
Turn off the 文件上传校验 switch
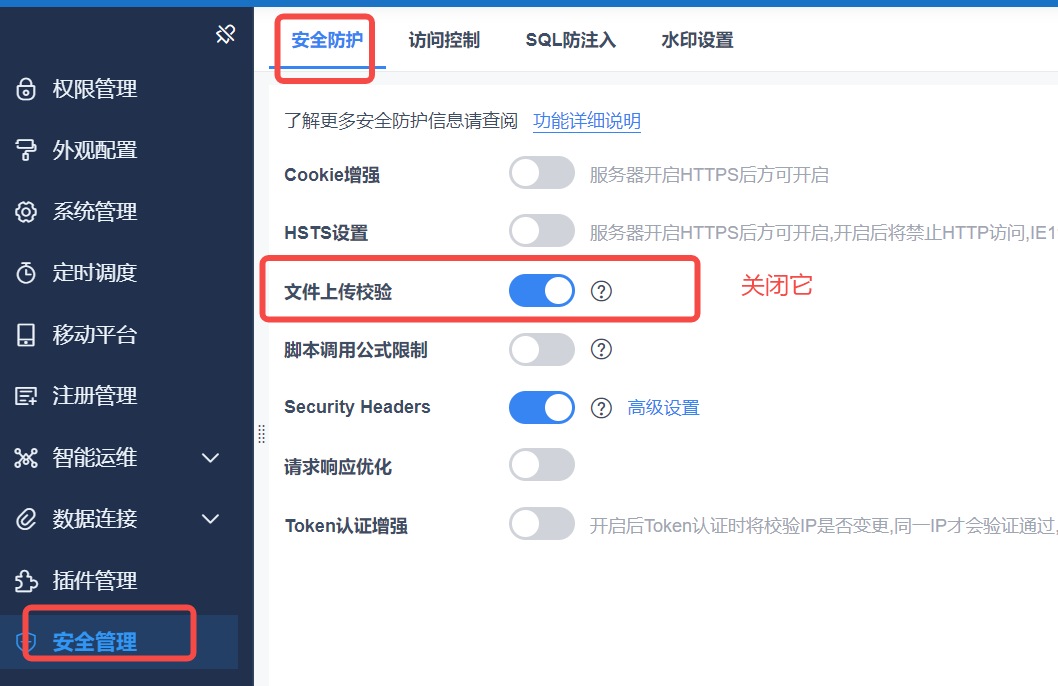[542, 291]
